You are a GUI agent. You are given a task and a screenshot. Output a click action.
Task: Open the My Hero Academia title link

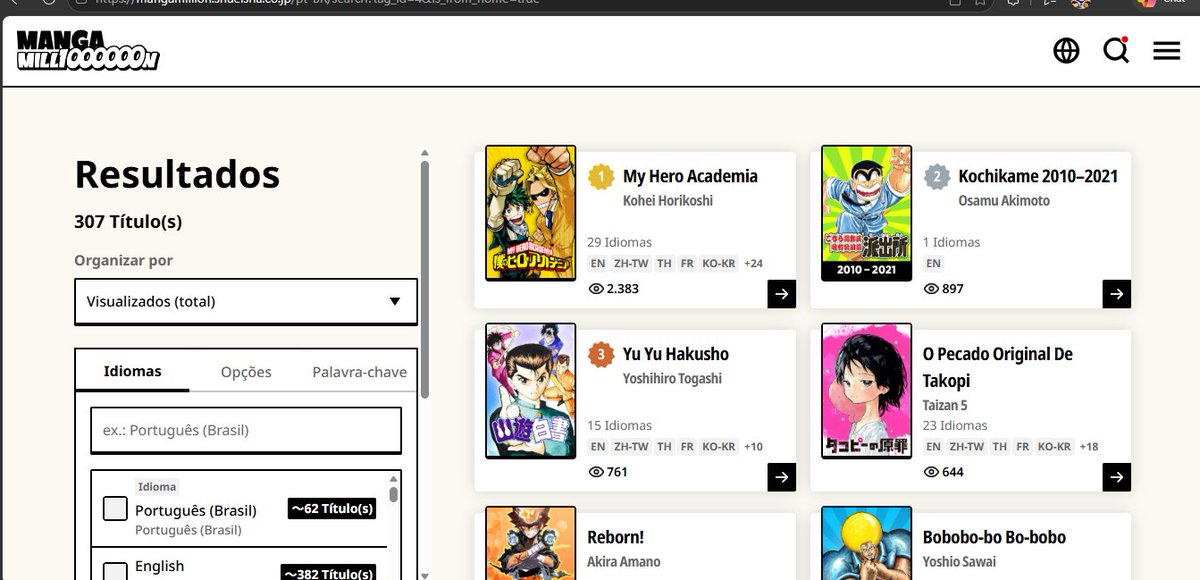pos(690,176)
